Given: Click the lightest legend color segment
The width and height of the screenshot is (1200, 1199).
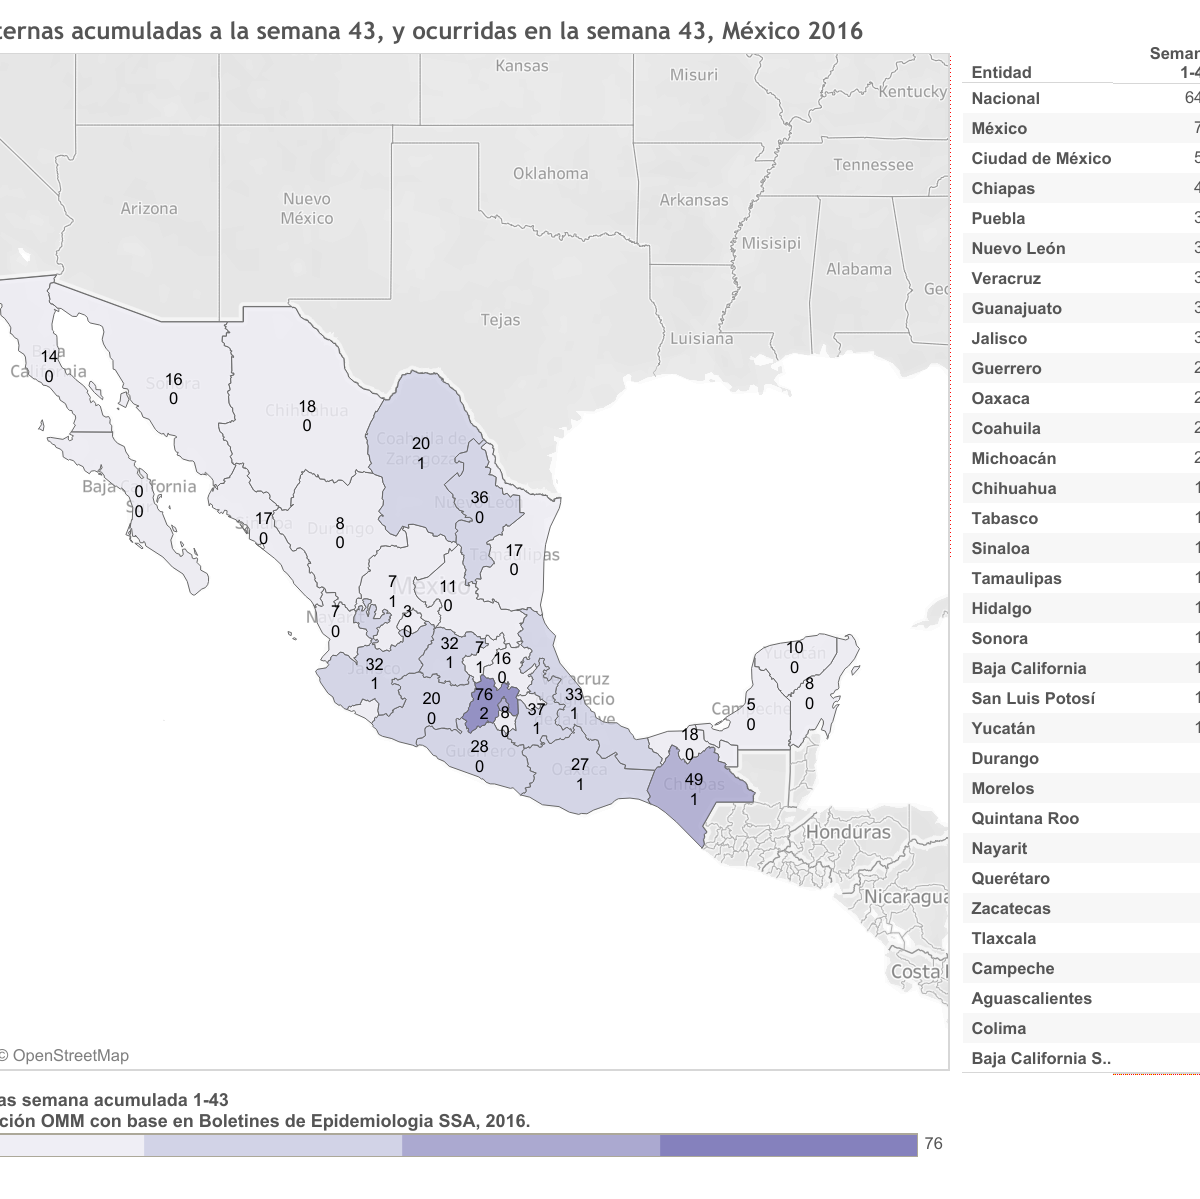Looking at the screenshot, I should tap(70, 1145).
